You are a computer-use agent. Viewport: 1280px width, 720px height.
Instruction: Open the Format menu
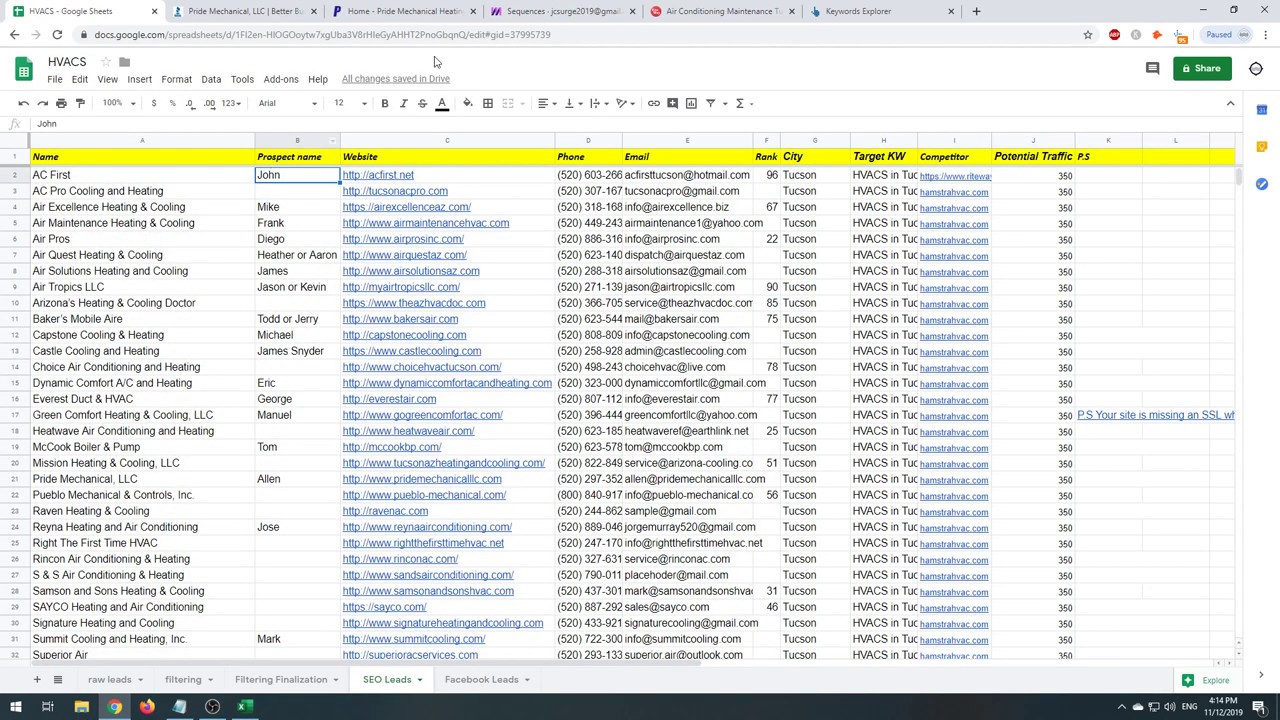pos(176,79)
